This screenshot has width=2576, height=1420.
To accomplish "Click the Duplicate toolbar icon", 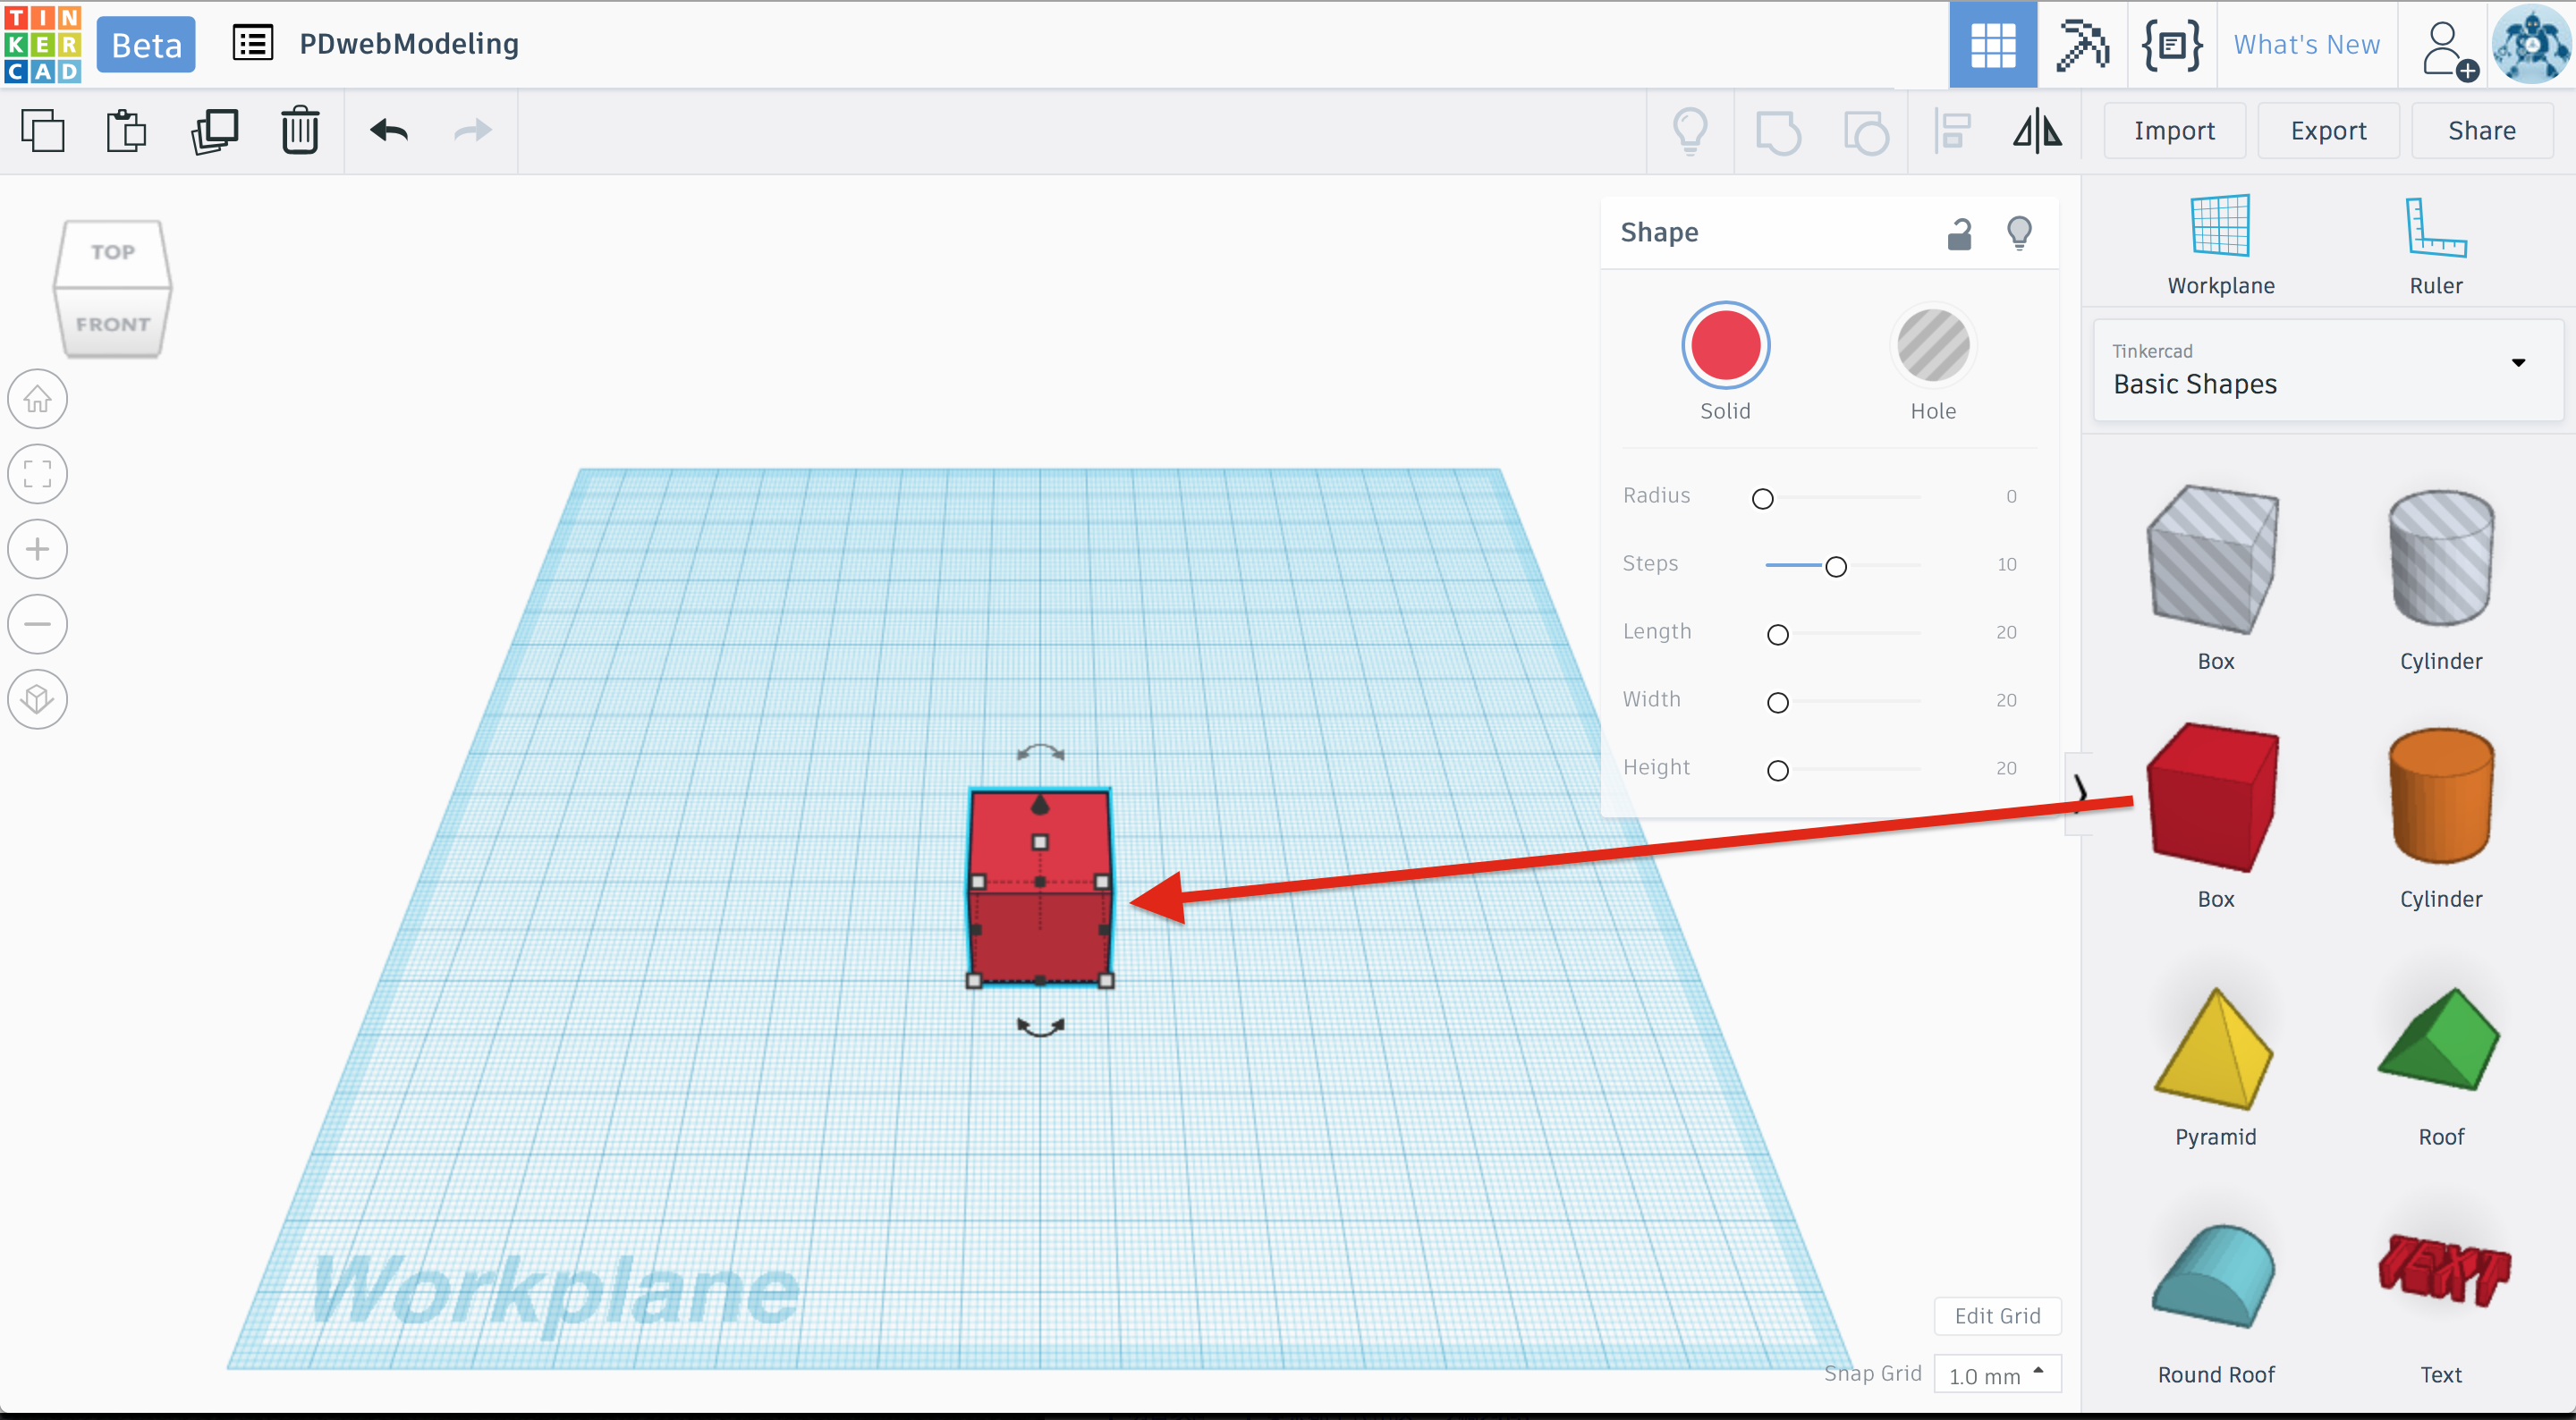I will point(214,131).
